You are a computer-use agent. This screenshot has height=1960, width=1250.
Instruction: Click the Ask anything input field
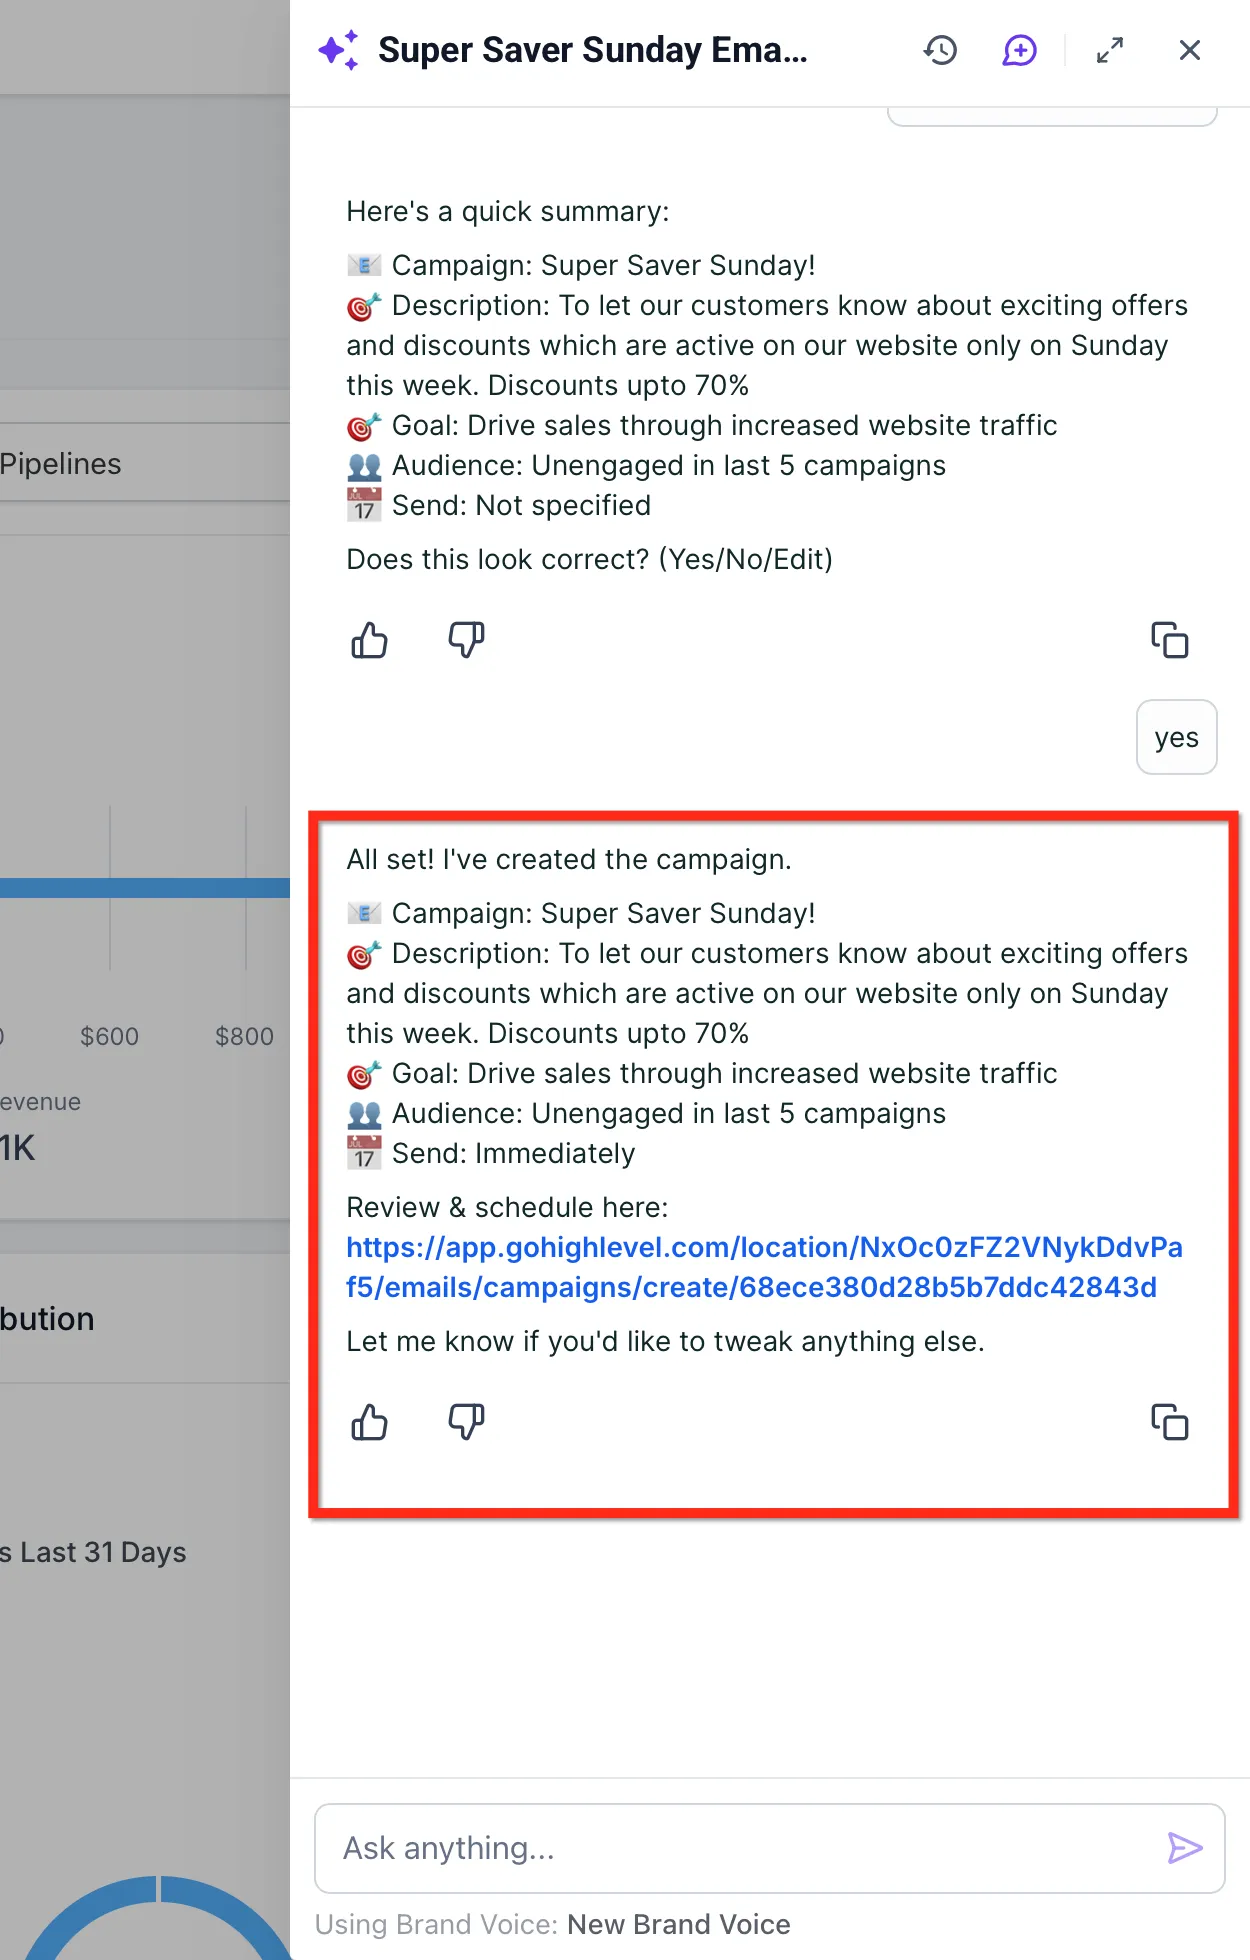tap(740, 1848)
